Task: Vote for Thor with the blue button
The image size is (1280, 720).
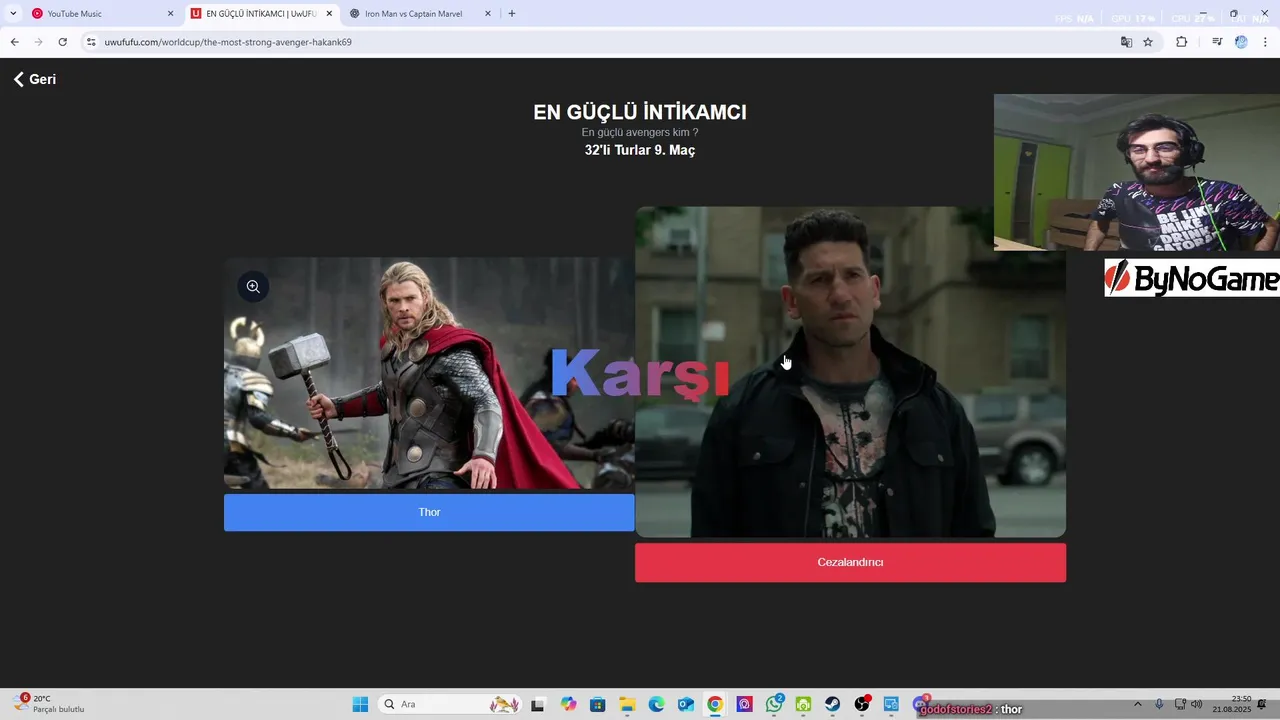Action: pyautogui.click(x=429, y=512)
